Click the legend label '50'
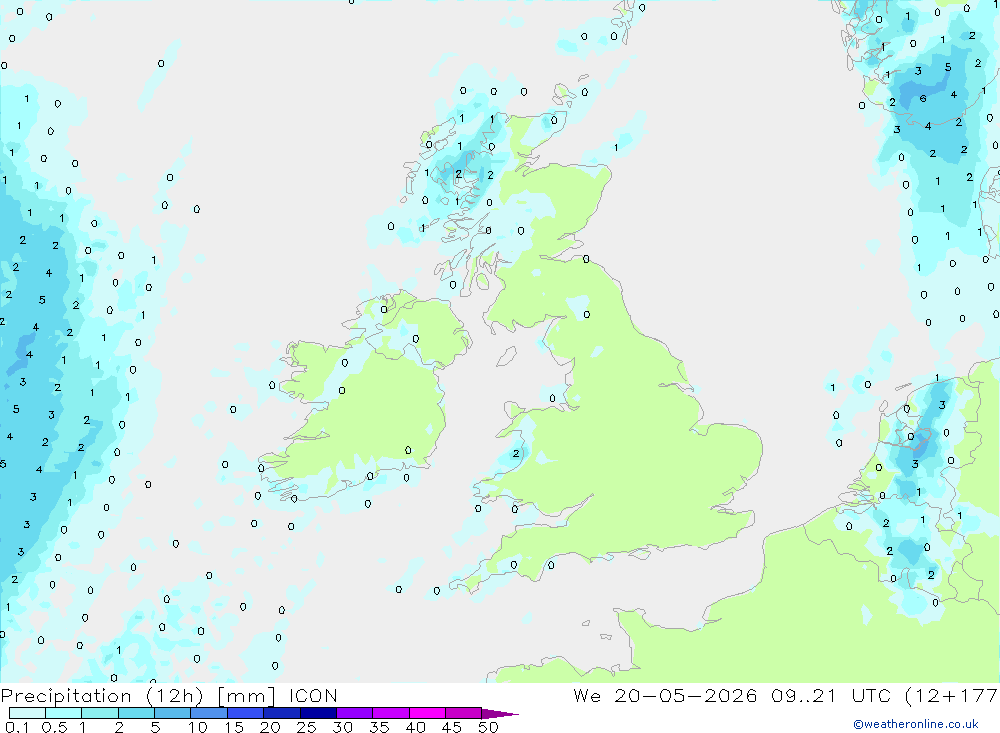Image resolution: width=1000 pixels, height=733 pixels. tap(488, 727)
